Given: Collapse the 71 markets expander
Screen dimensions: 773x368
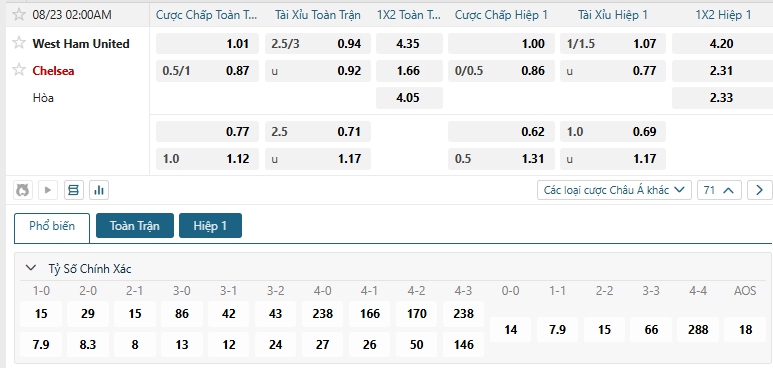Looking at the screenshot, I should (719, 190).
